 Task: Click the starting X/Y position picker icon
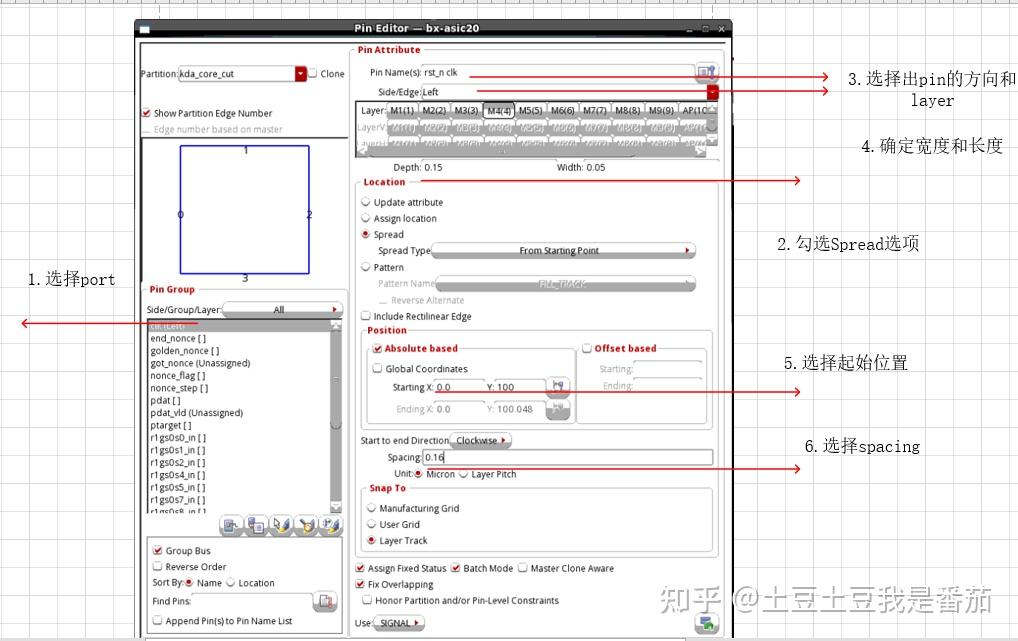557,387
